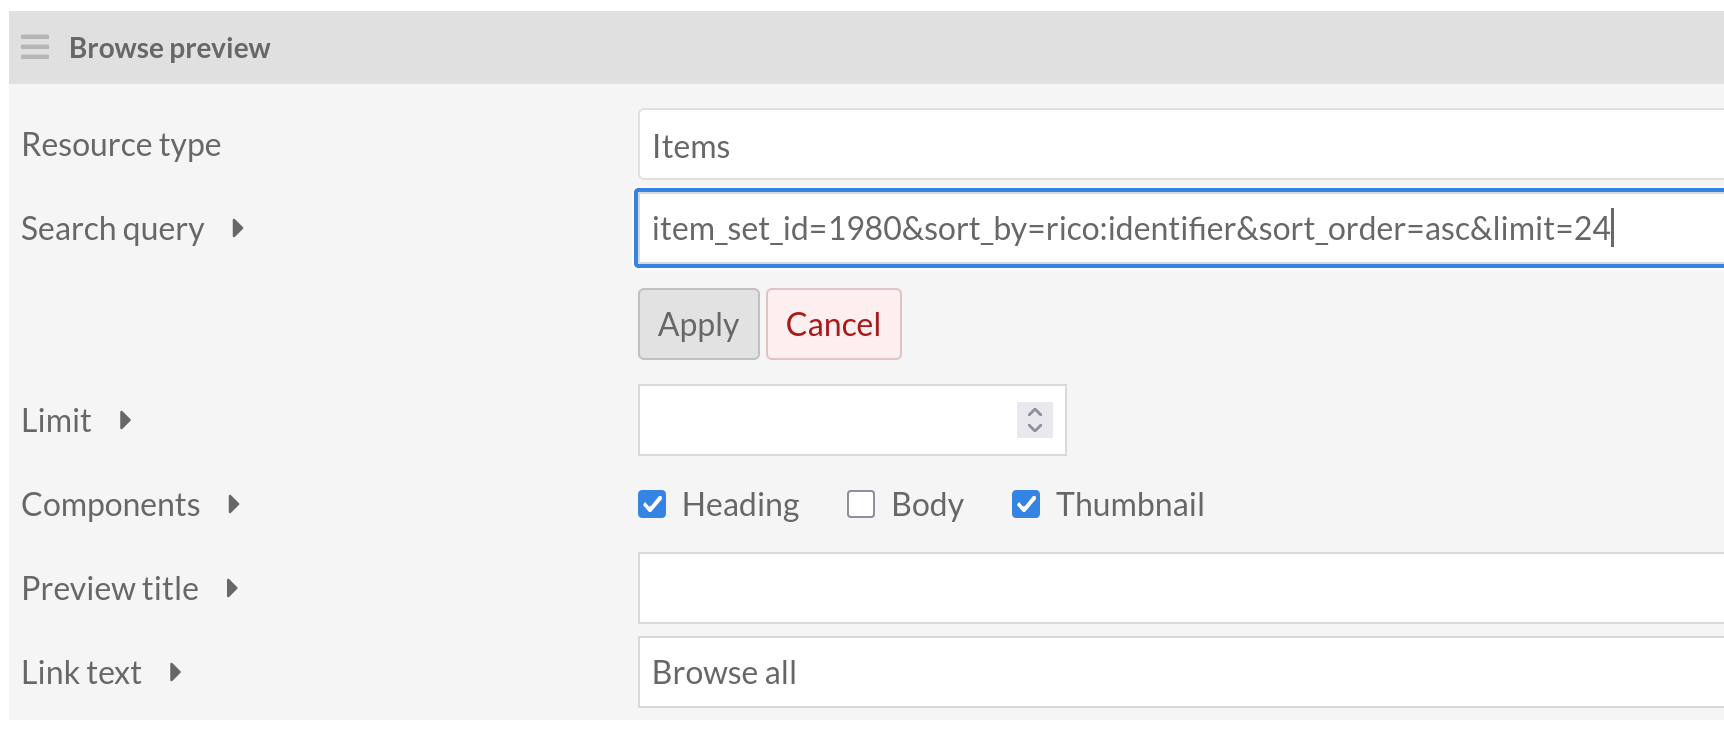1724x729 pixels.
Task: Increase the Limit value with up arrow
Action: pyautogui.click(x=1035, y=411)
